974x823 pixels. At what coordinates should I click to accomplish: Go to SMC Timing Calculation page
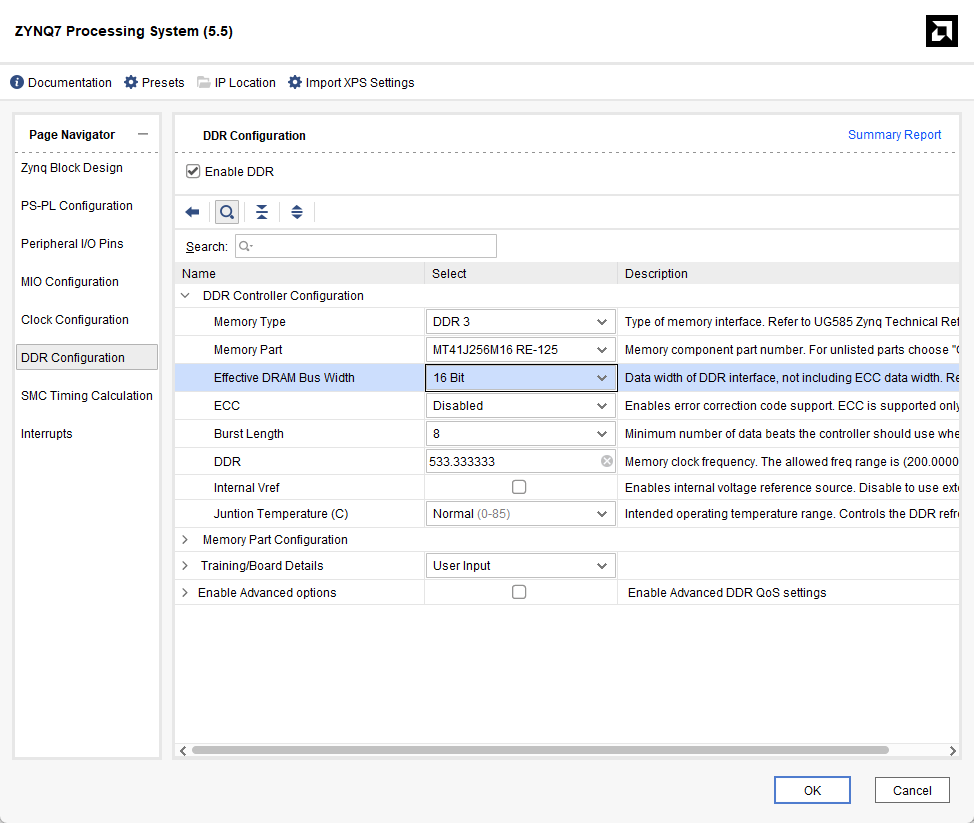tap(86, 396)
